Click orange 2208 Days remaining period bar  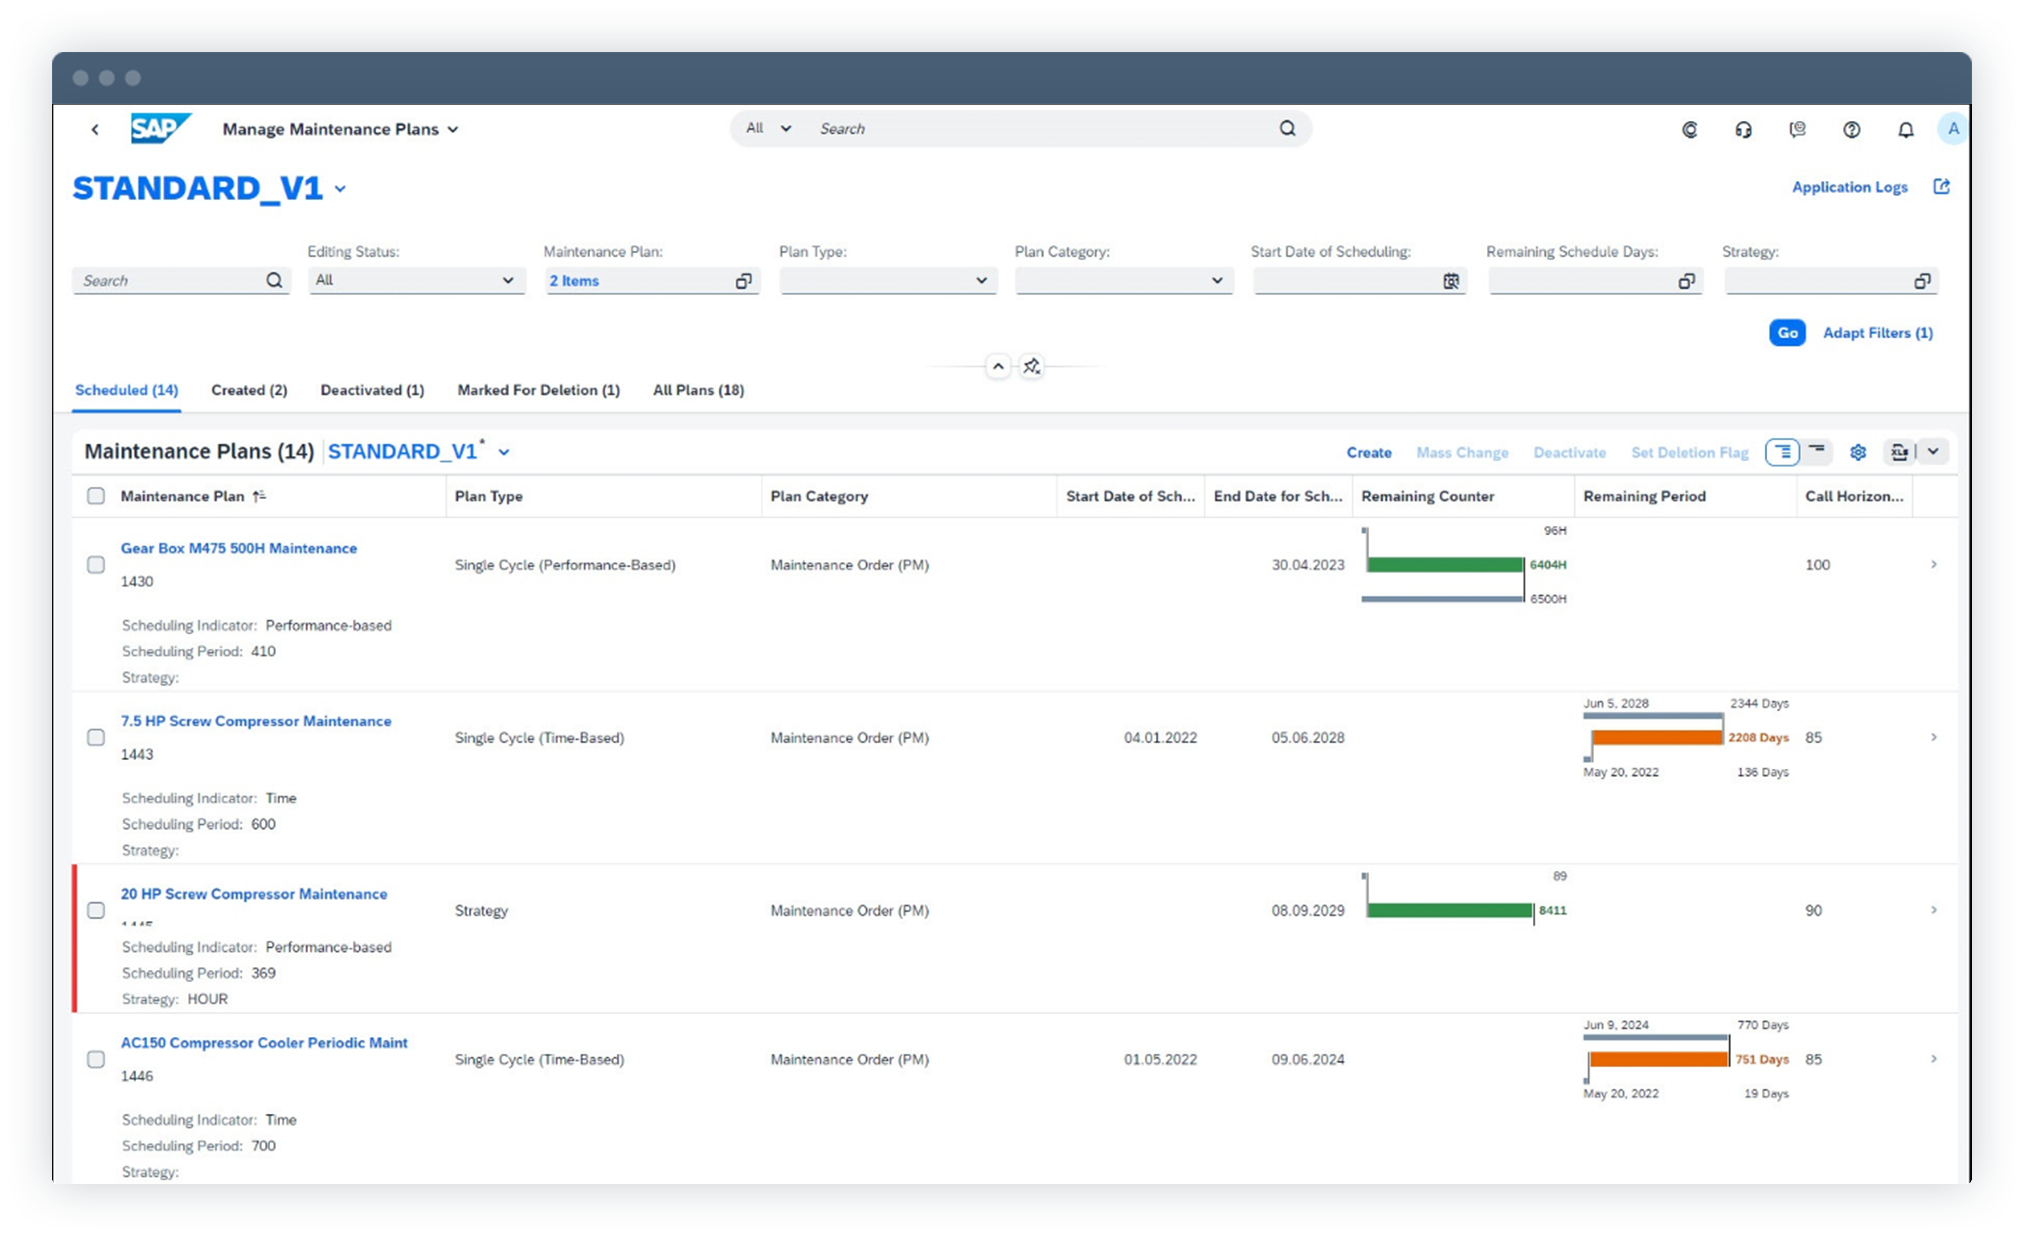point(1656,737)
